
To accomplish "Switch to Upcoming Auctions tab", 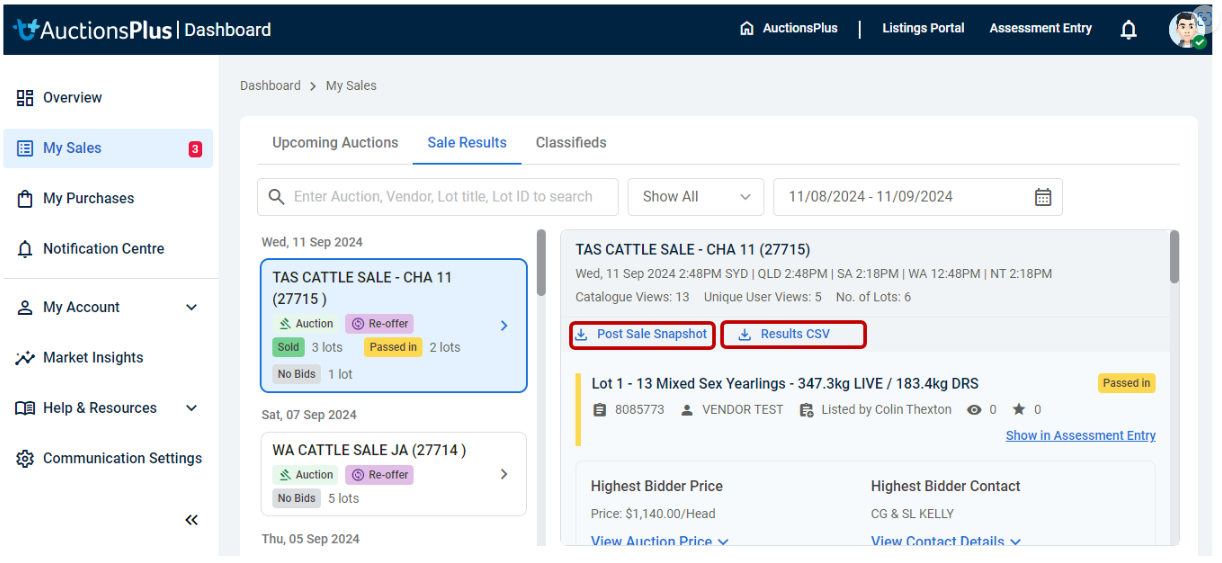I will [x=335, y=143].
